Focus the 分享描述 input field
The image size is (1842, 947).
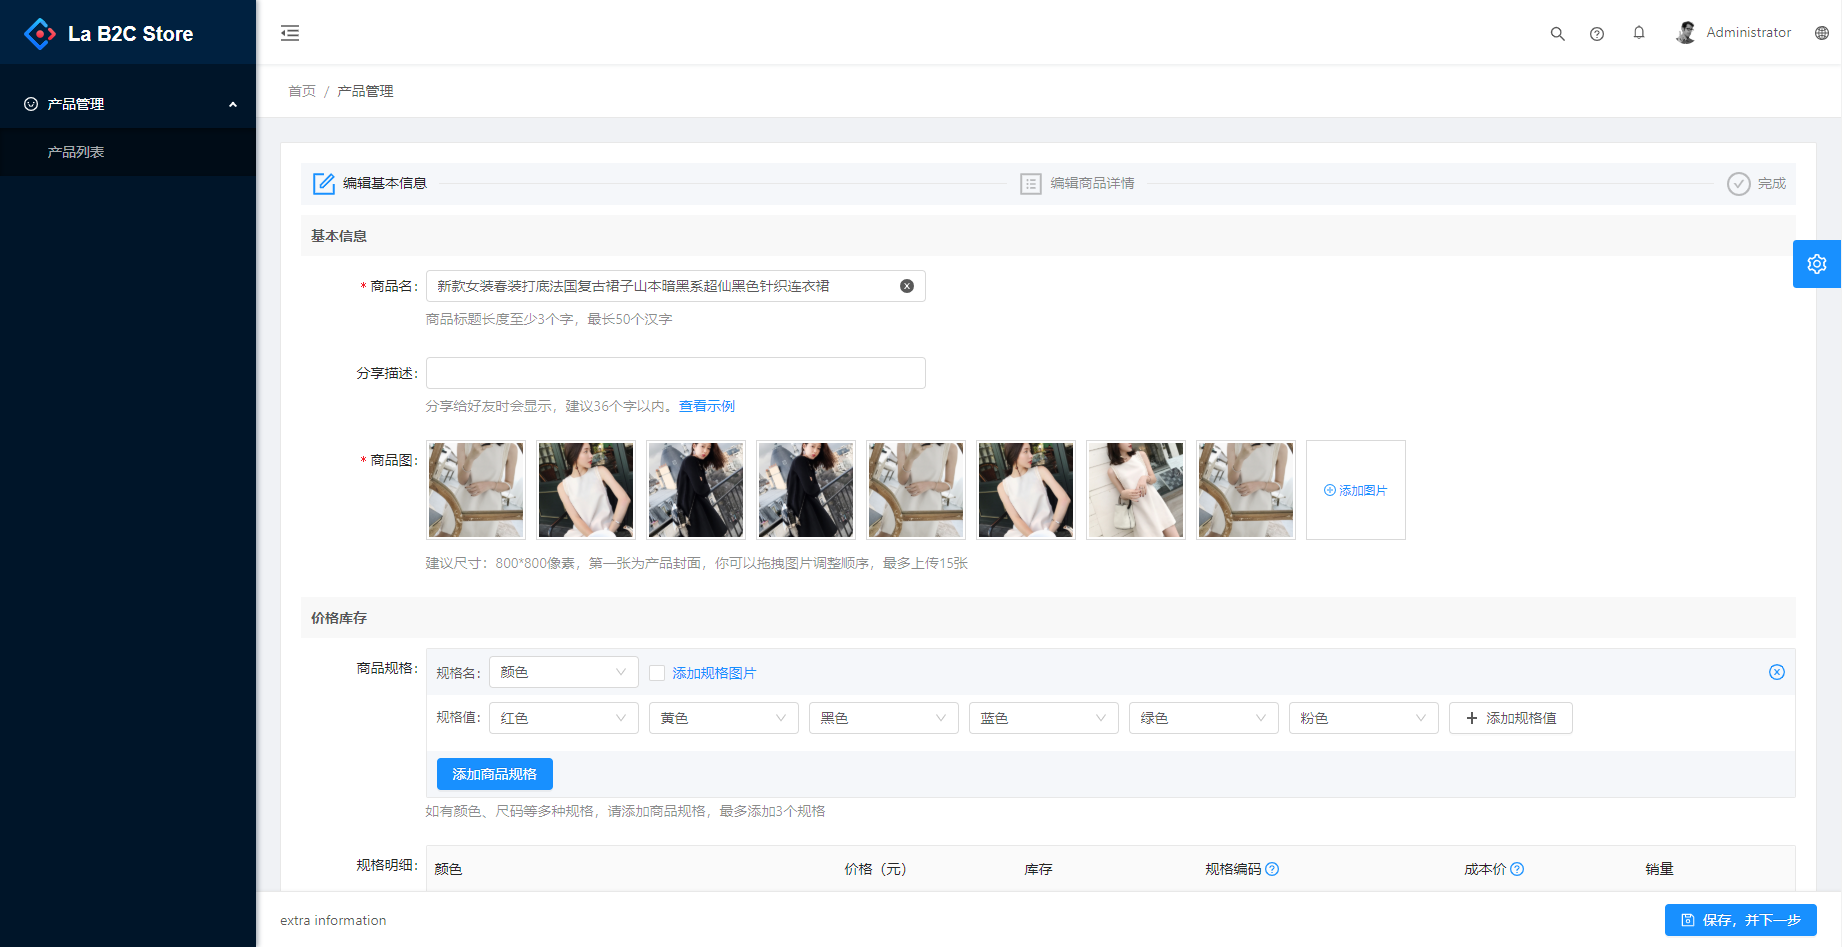pos(676,373)
